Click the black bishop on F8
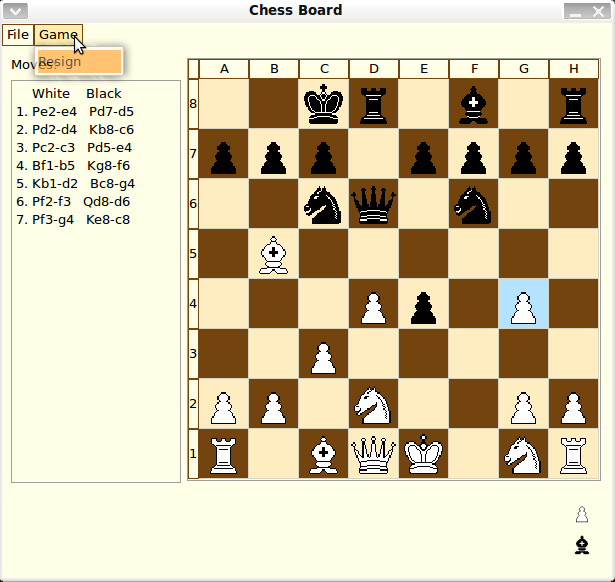 (474, 104)
